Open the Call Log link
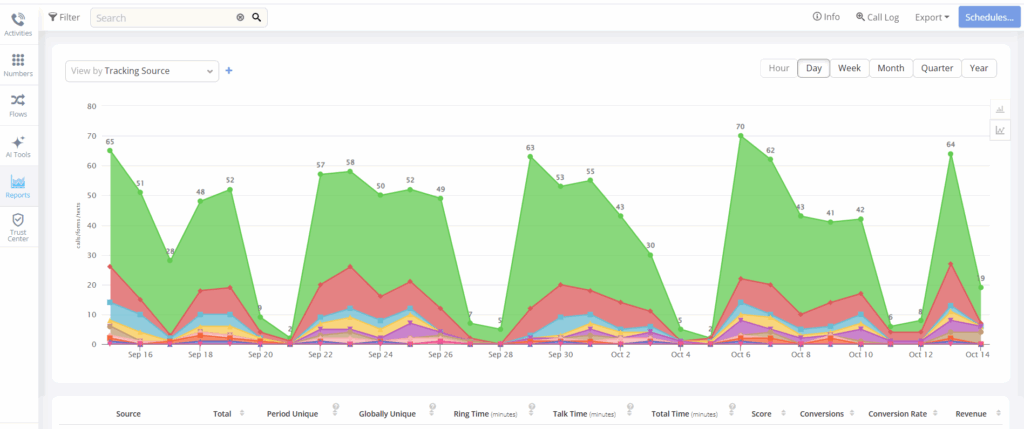 [877, 17]
